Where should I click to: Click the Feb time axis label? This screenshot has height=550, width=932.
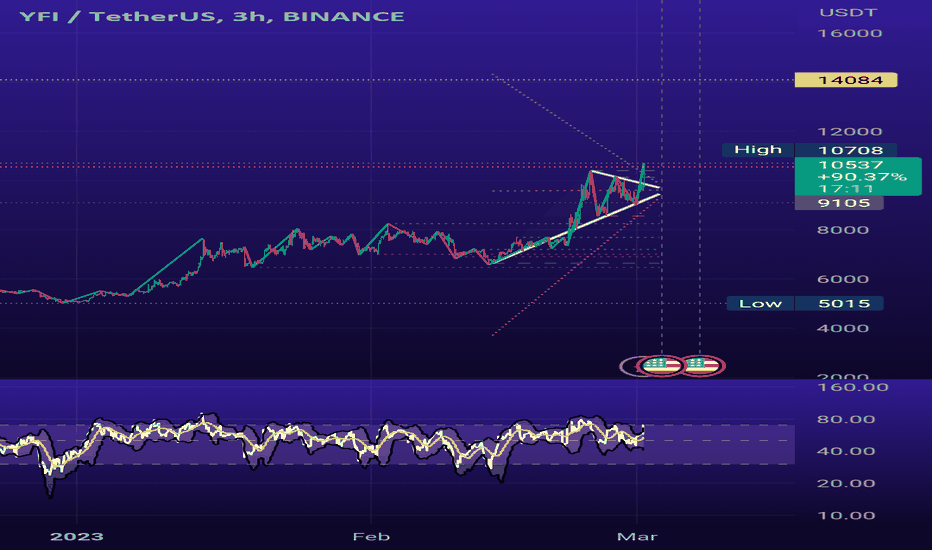click(371, 536)
